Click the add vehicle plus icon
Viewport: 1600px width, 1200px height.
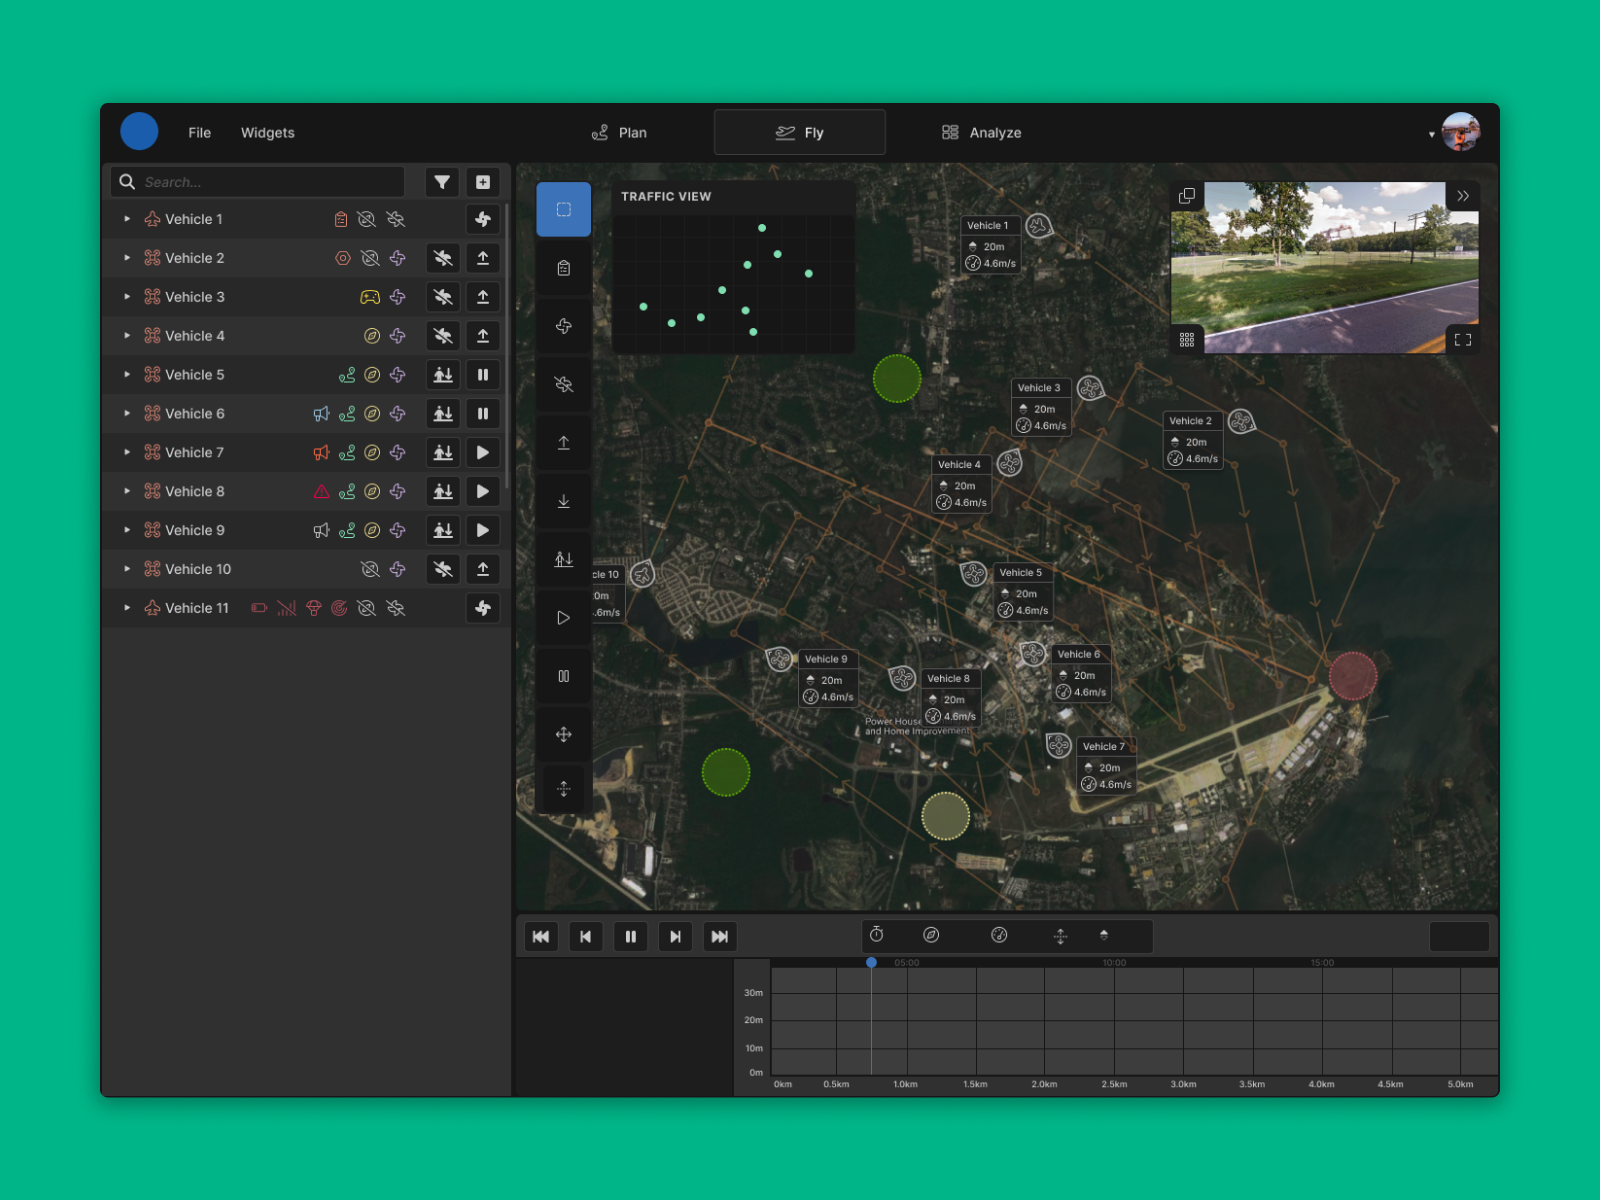coord(483,182)
